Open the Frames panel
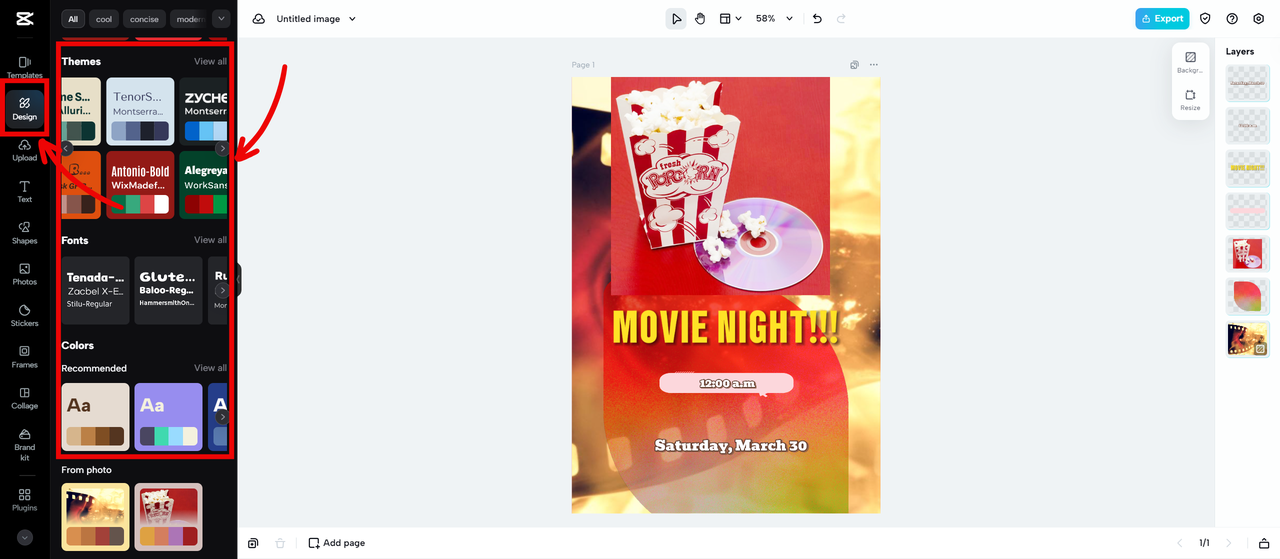 point(24,357)
